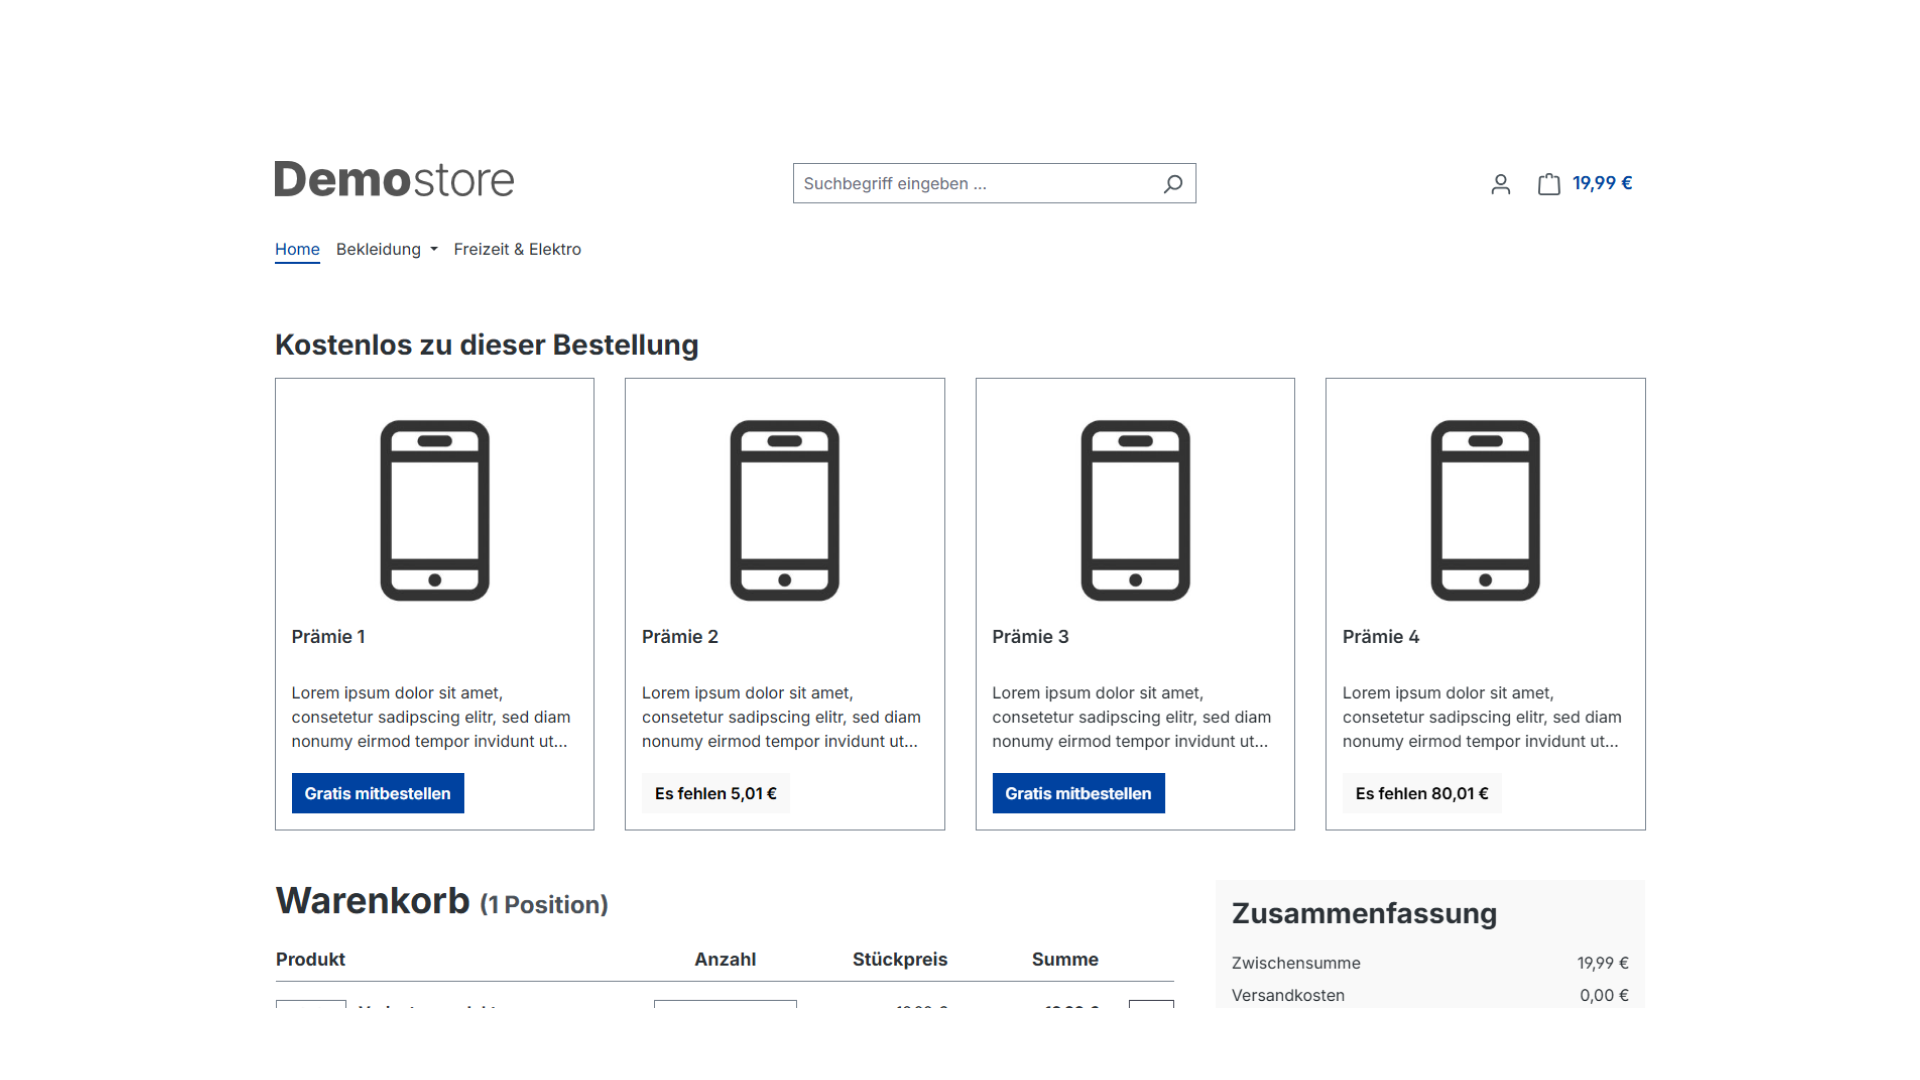
Task: Open the Prämie 2 title
Action: 680,637
